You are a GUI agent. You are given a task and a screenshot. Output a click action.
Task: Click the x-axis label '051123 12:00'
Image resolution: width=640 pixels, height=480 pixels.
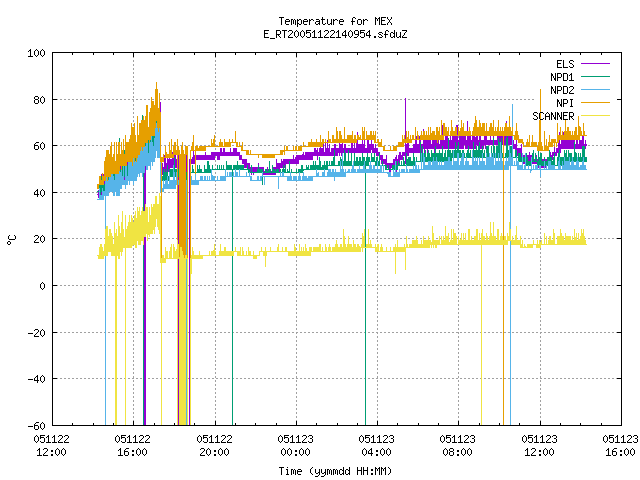tap(539, 445)
